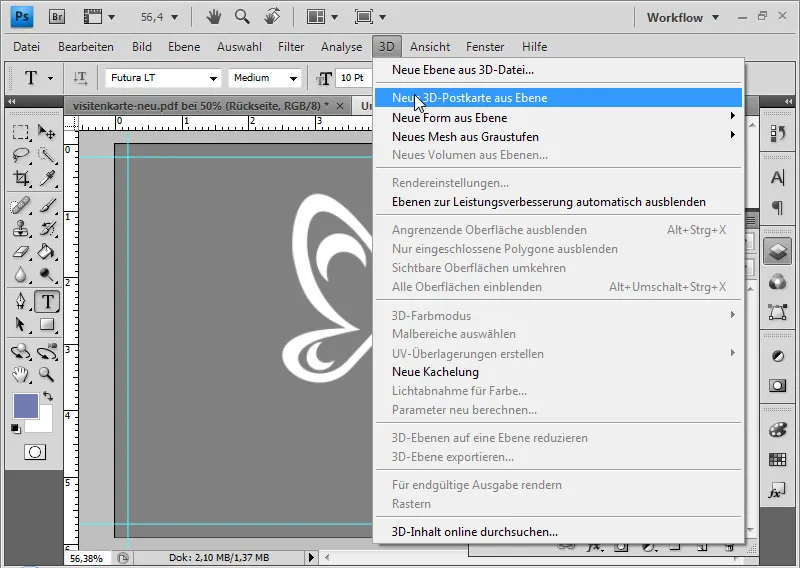Viewport: 800px width, 568px height.
Task: Toggle Quick Mask mode
Action: (35, 452)
